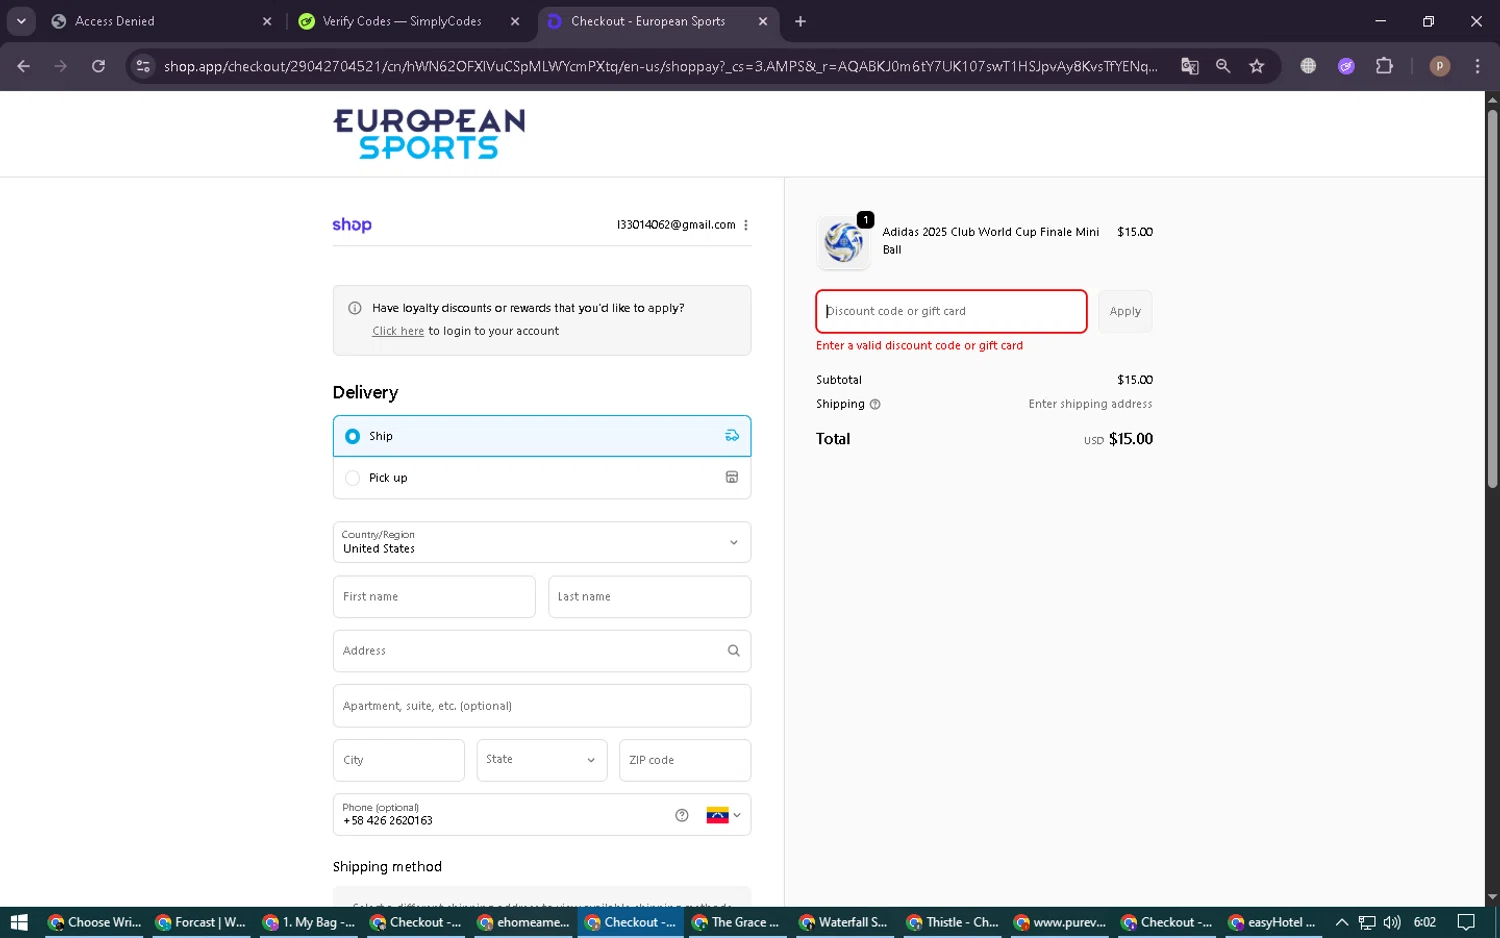Click the loyalty info circle icon
This screenshot has height=938, width=1500.
click(354, 308)
